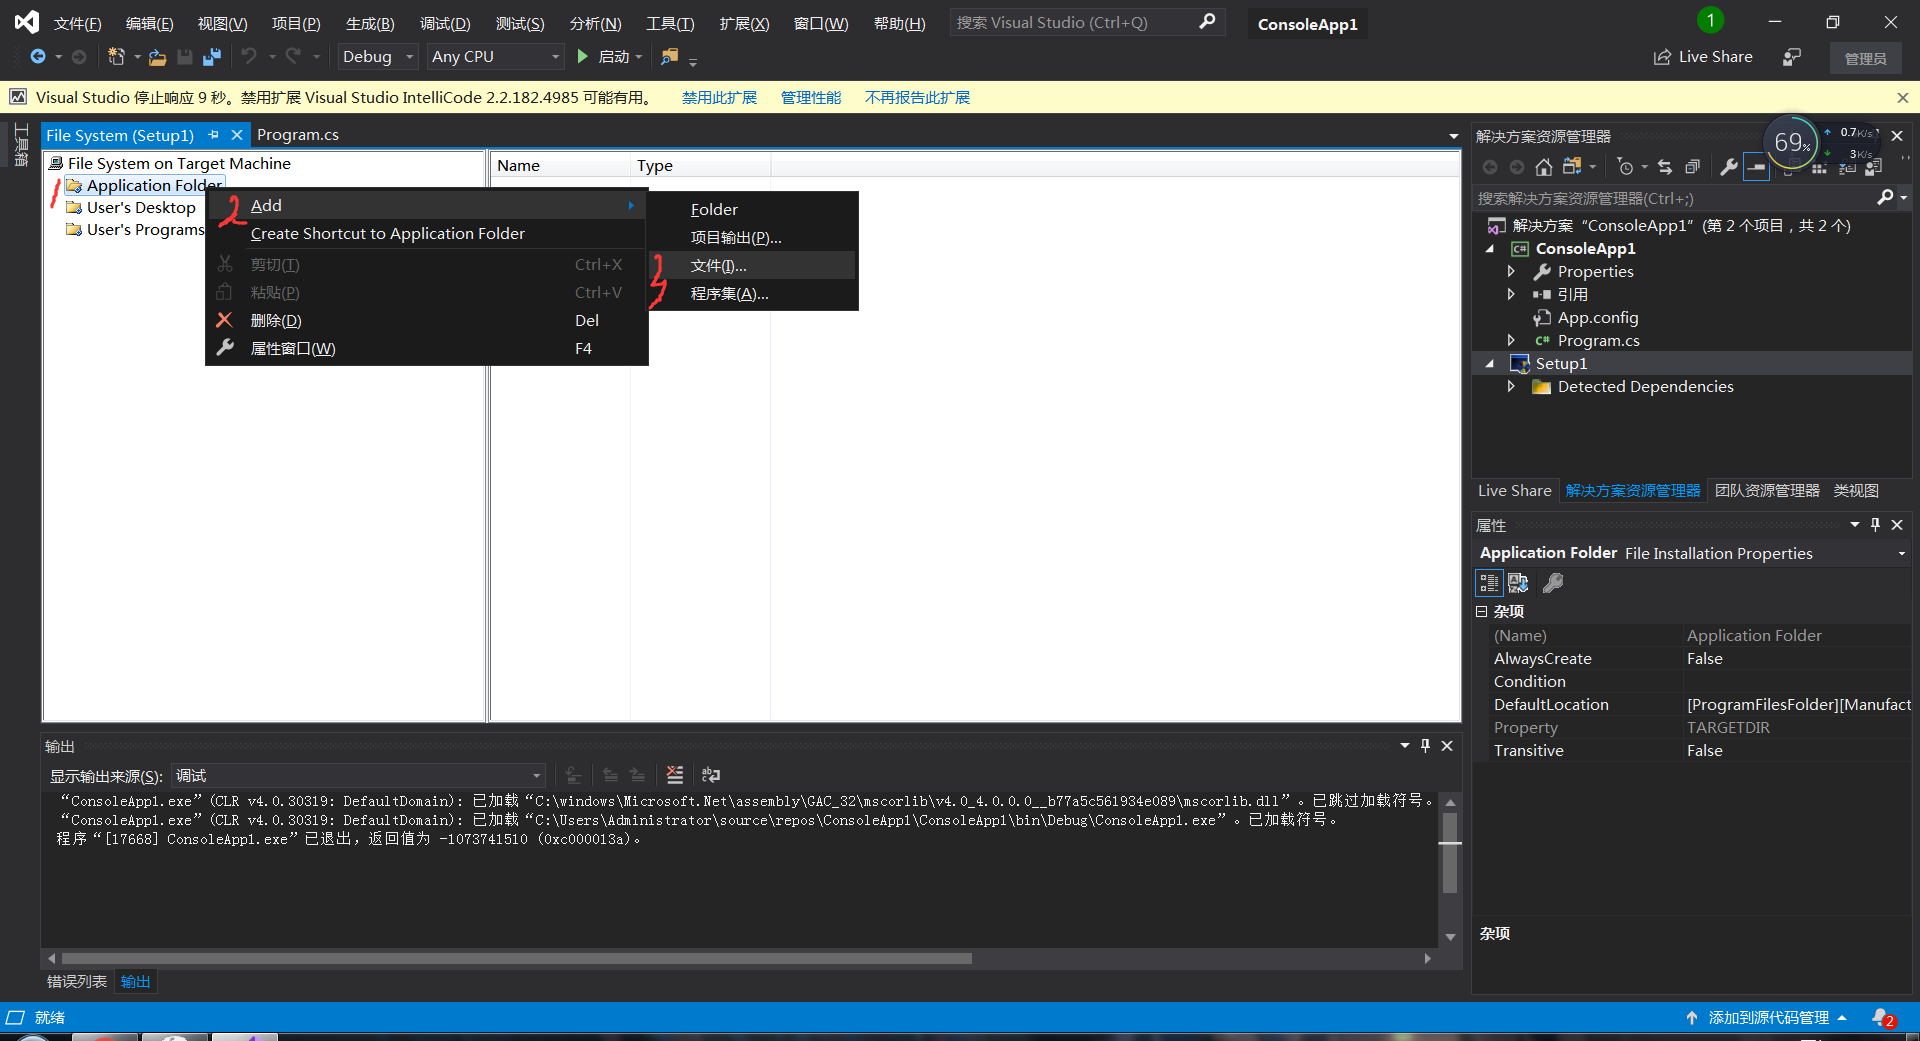Expand the Properties node under ConsoleApp1
Image resolution: width=1920 pixels, height=1041 pixels.
(x=1511, y=272)
